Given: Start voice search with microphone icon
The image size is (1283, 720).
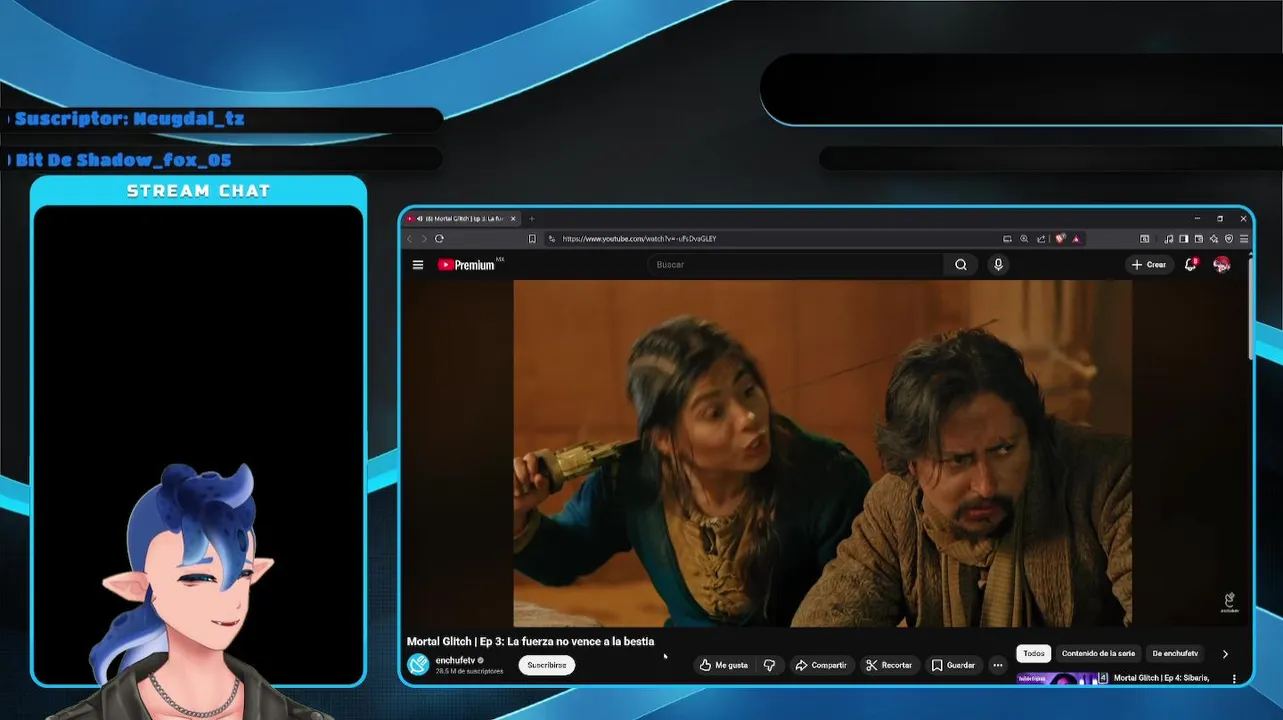Looking at the screenshot, I should pos(998,265).
